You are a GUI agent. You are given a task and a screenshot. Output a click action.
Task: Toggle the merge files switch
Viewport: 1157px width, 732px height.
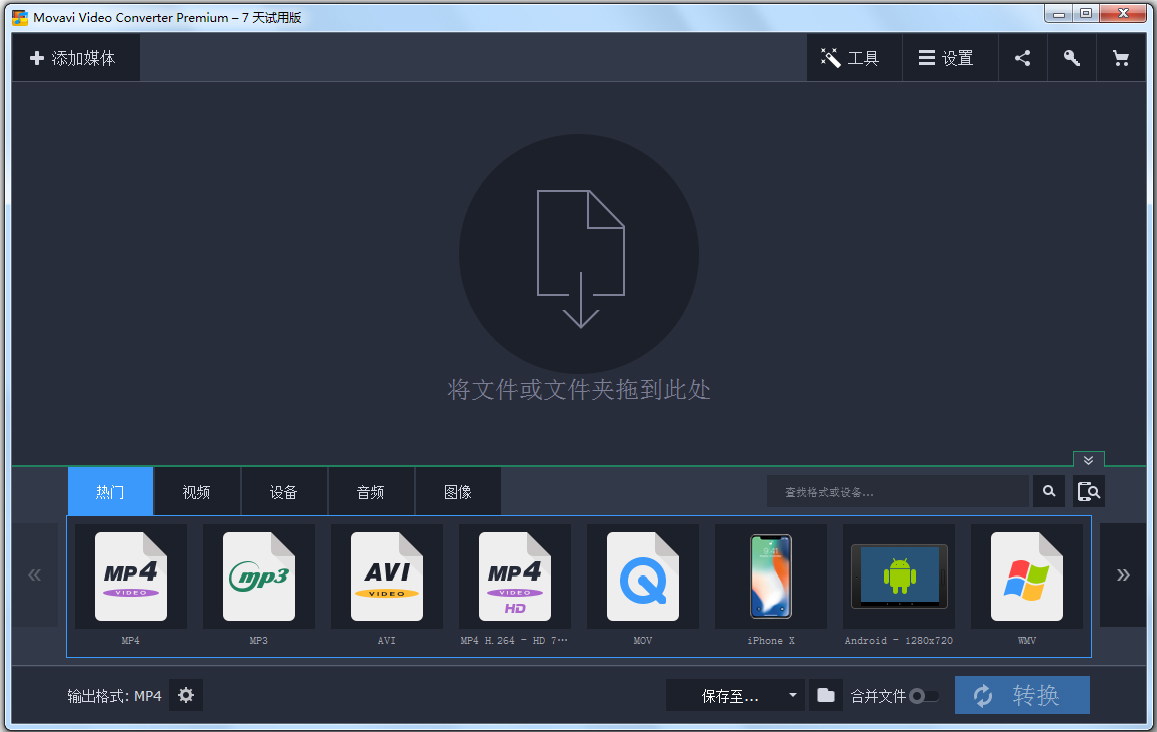coord(923,696)
